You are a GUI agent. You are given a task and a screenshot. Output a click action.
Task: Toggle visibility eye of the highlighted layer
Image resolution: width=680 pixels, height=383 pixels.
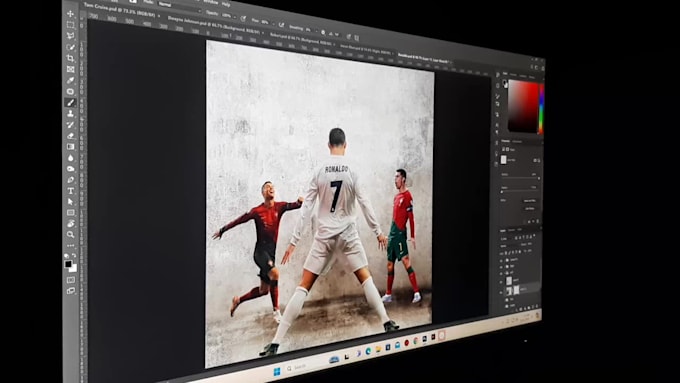click(x=501, y=292)
